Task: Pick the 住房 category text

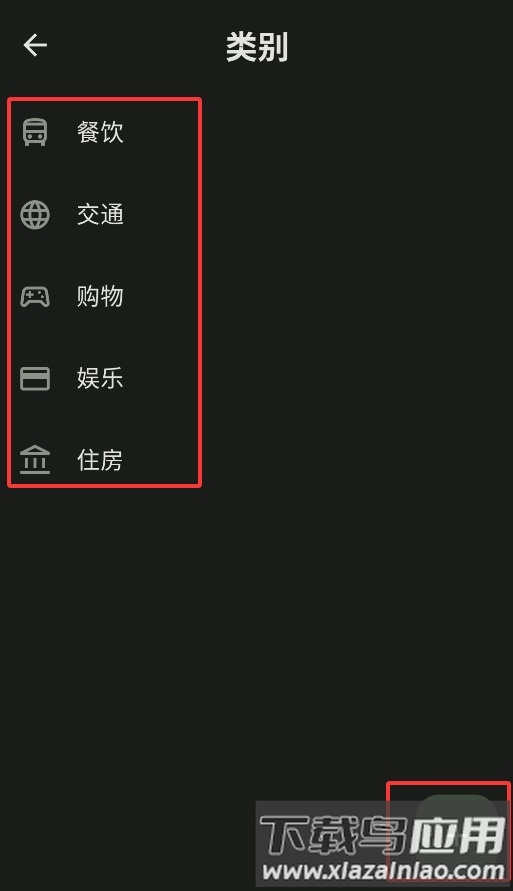Action: click(100, 460)
